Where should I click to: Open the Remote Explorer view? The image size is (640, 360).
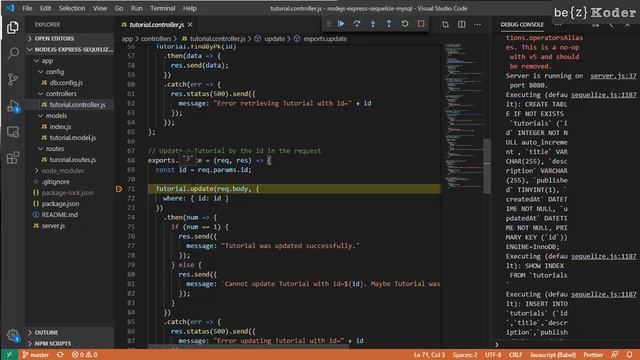coord(13,132)
